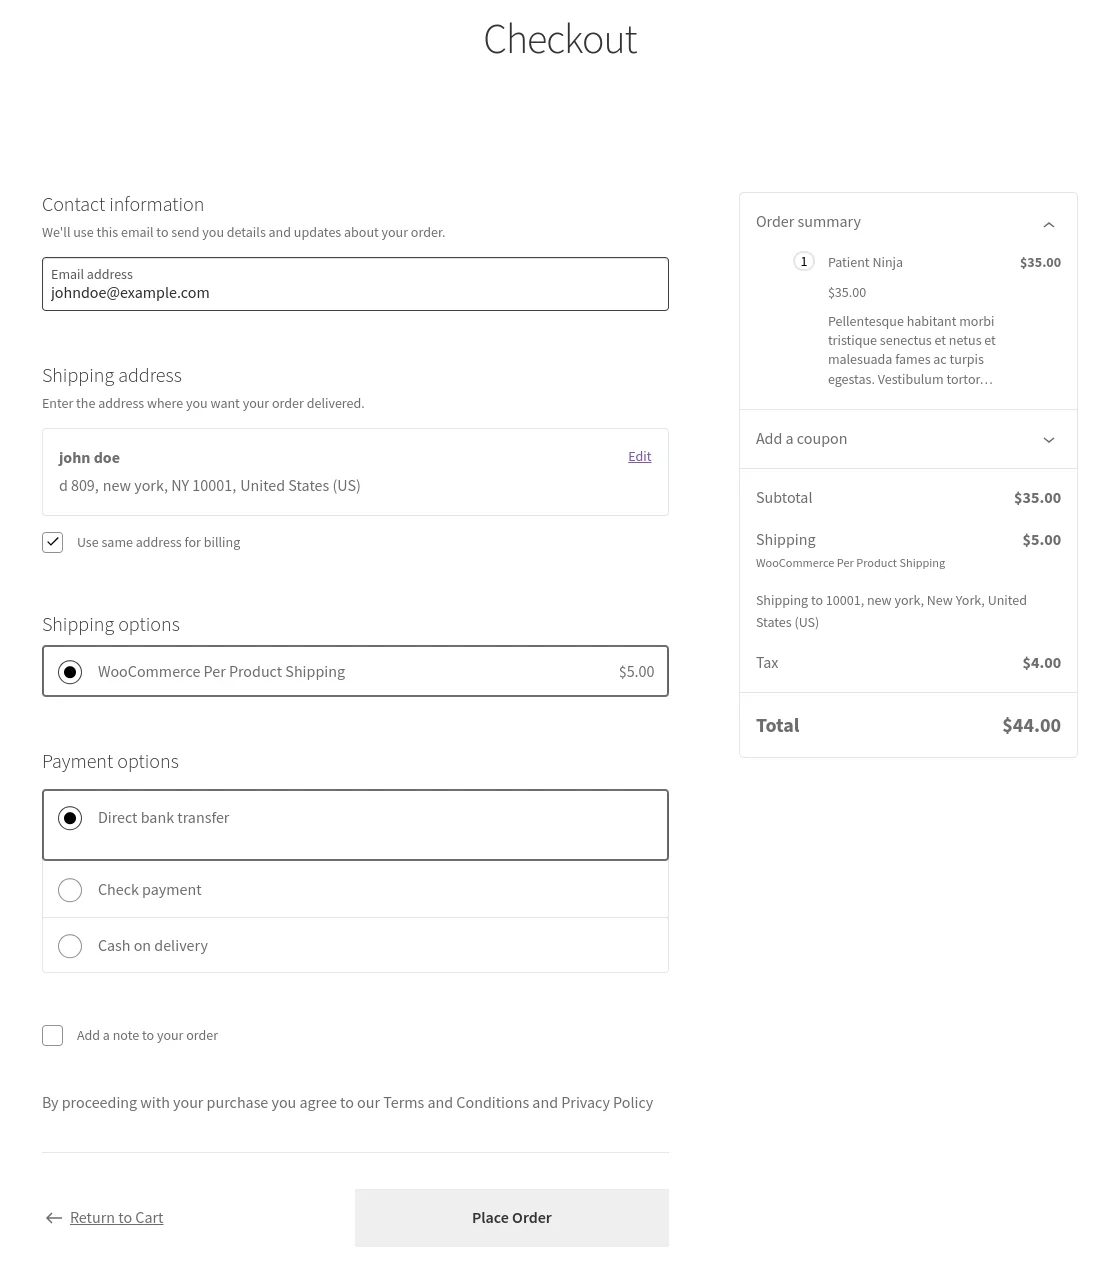Open the Terms and Conditions link
The height and width of the screenshot is (1275, 1120).
(456, 1102)
